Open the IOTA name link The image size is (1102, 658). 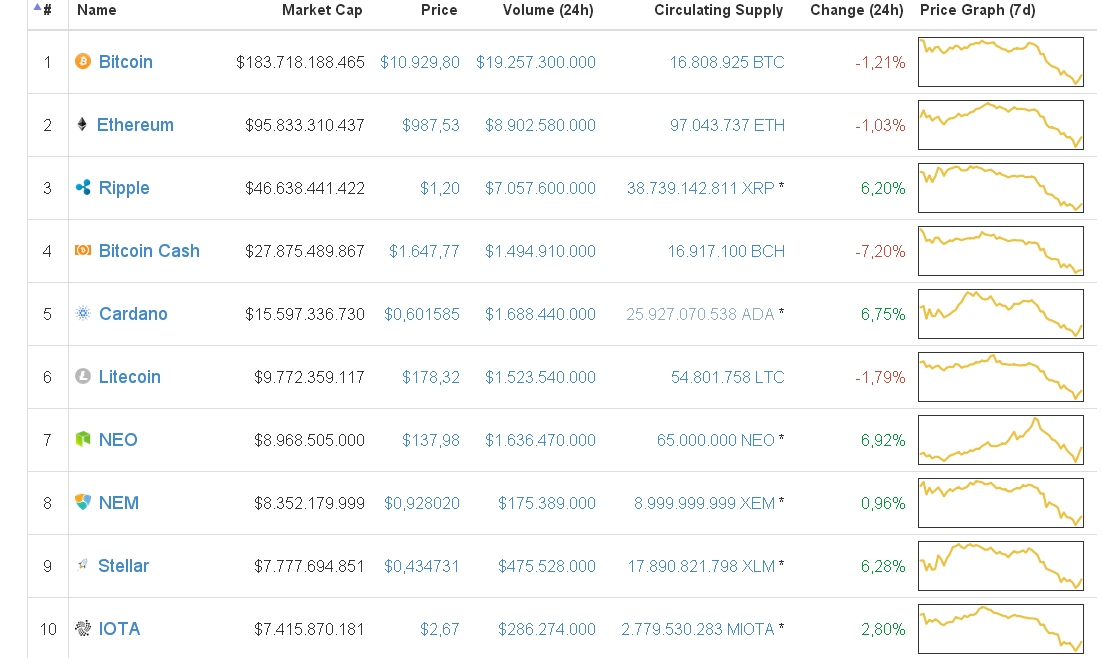click(x=119, y=628)
